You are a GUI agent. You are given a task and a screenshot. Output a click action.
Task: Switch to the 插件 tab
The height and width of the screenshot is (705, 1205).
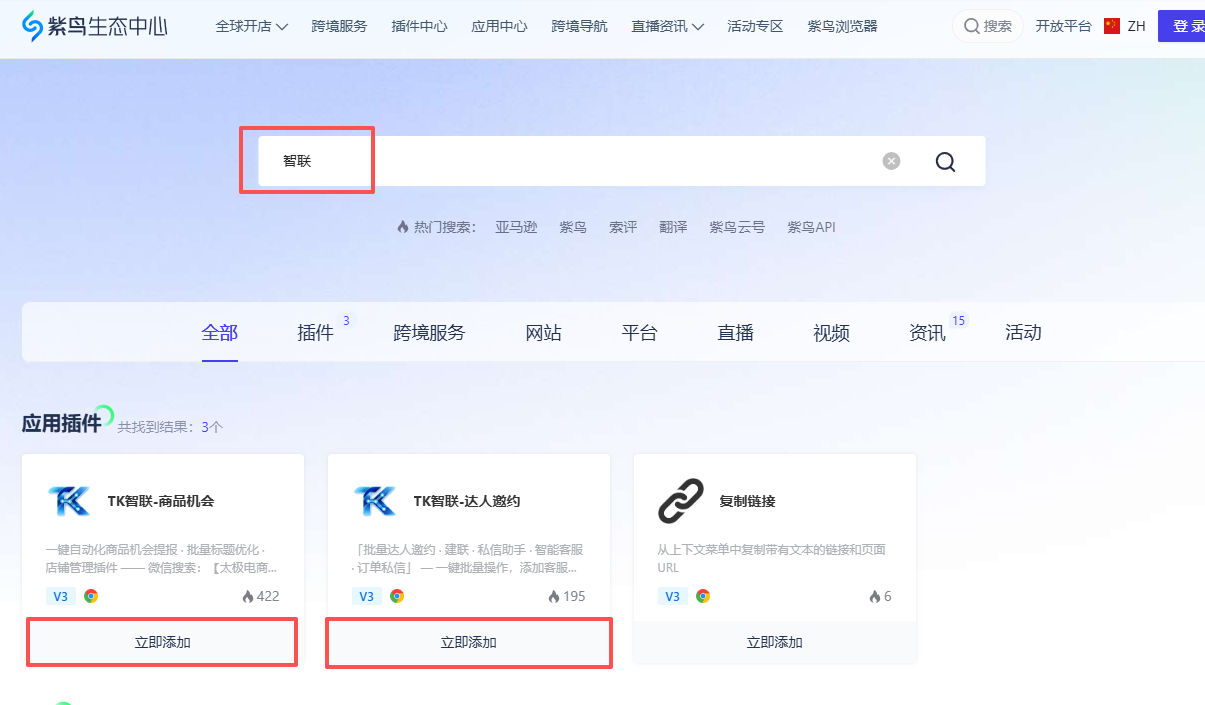pyautogui.click(x=316, y=333)
